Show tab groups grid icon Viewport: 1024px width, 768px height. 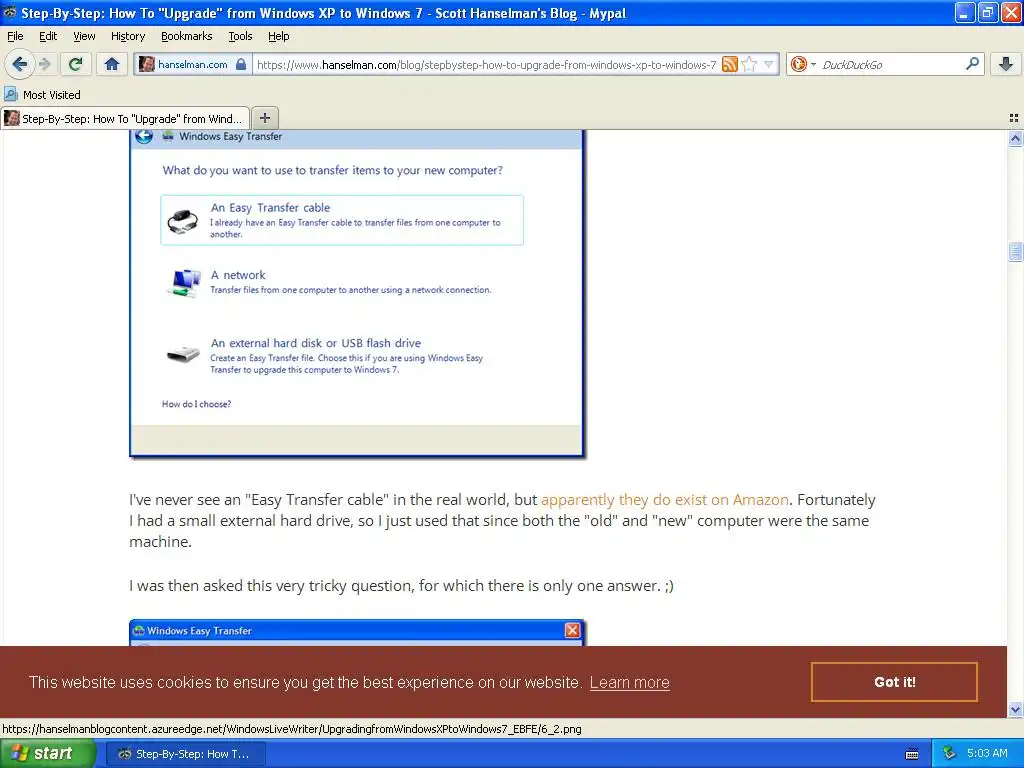point(1014,118)
